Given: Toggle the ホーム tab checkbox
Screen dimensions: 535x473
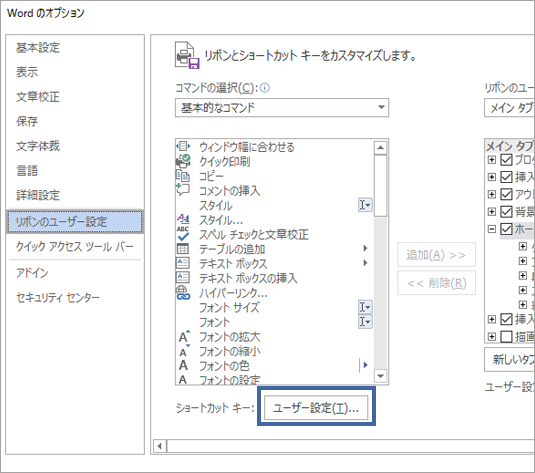Looking at the screenshot, I should (506, 229).
